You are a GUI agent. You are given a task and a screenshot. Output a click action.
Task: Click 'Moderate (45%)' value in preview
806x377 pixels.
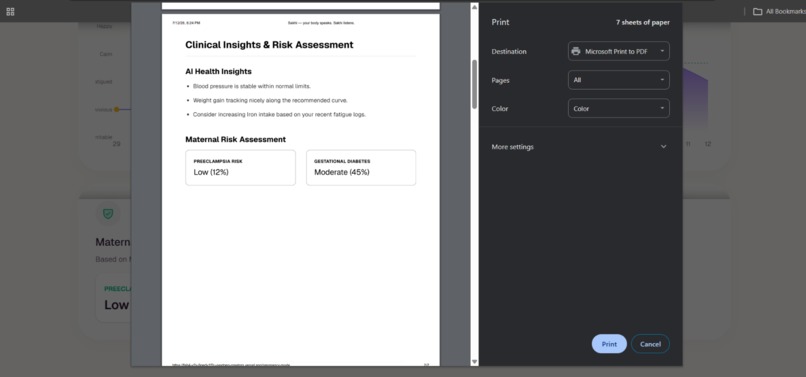coord(342,172)
